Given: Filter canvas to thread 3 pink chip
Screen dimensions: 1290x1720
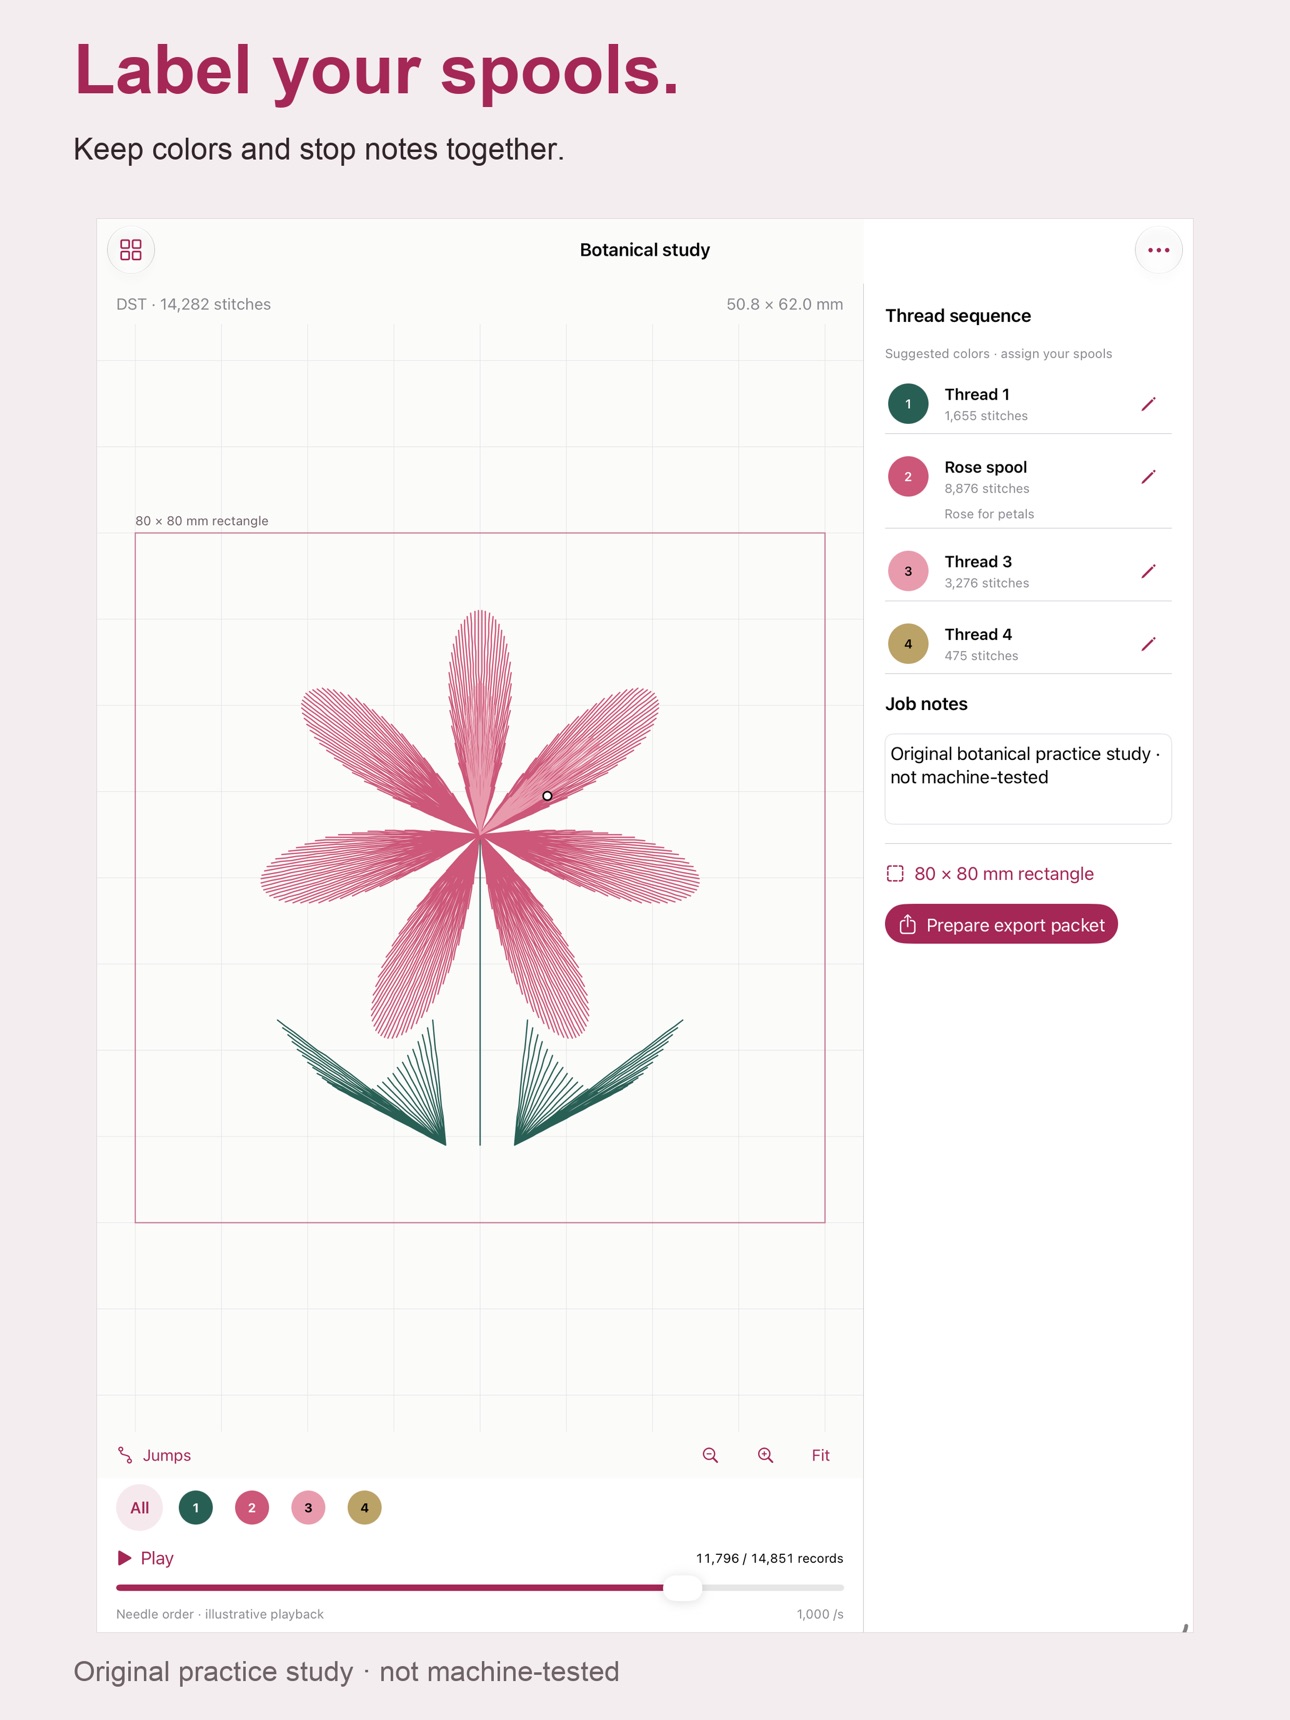Looking at the screenshot, I should tap(308, 1507).
